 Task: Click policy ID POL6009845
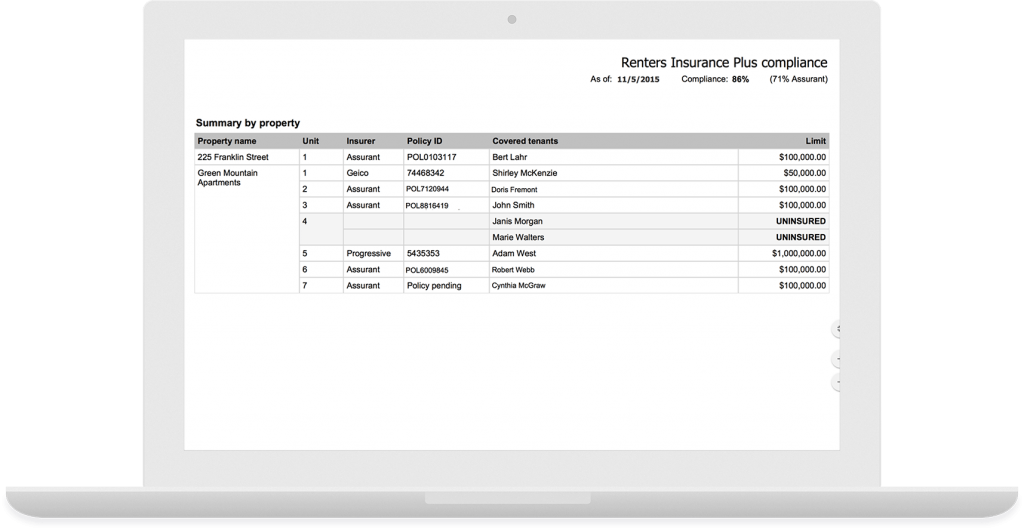click(427, 270)
